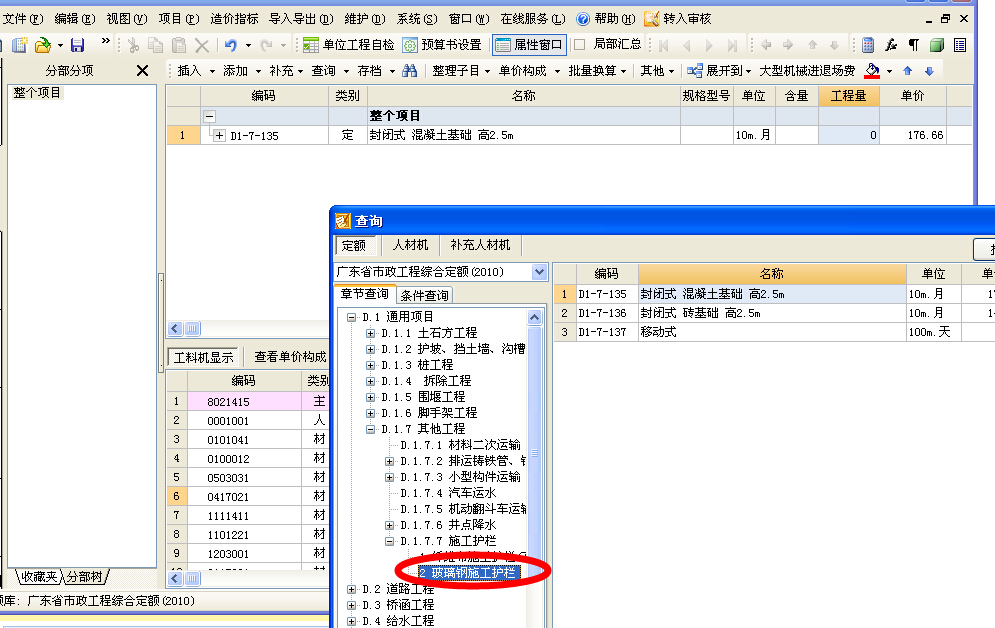Go to last record navigation icon

pos(732,45)
